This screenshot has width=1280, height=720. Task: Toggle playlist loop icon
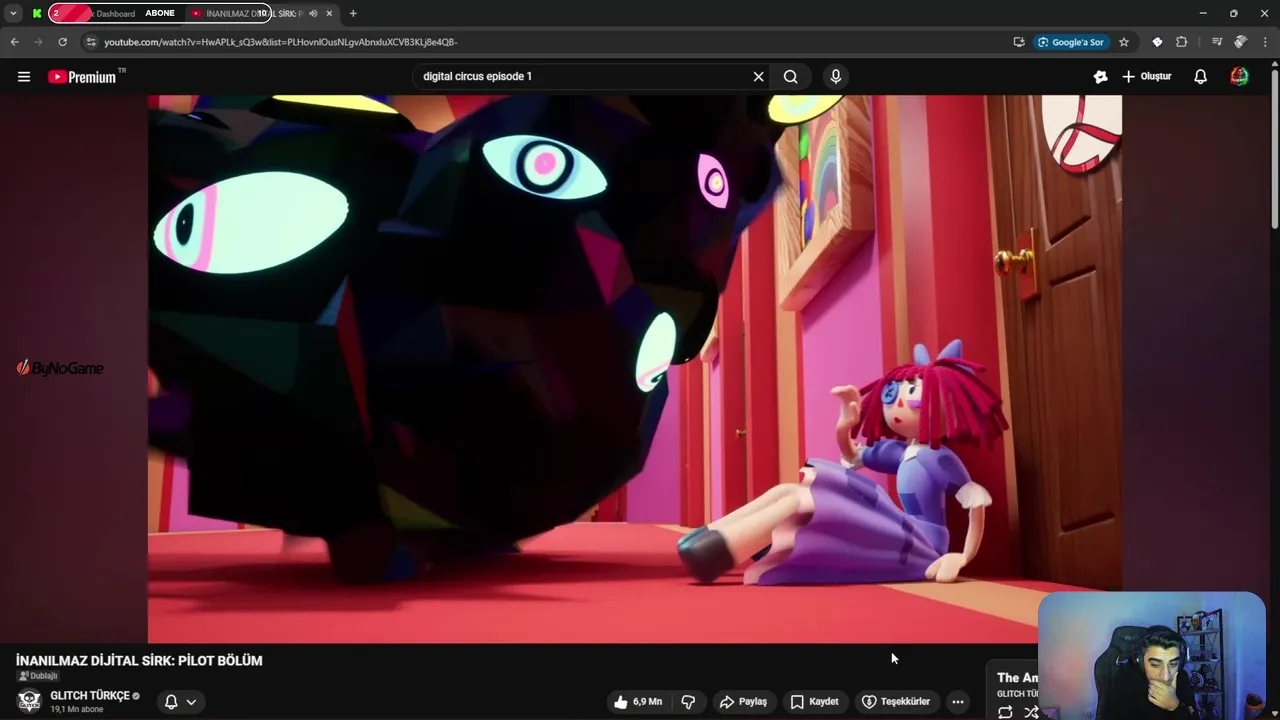click(1005, 712)
